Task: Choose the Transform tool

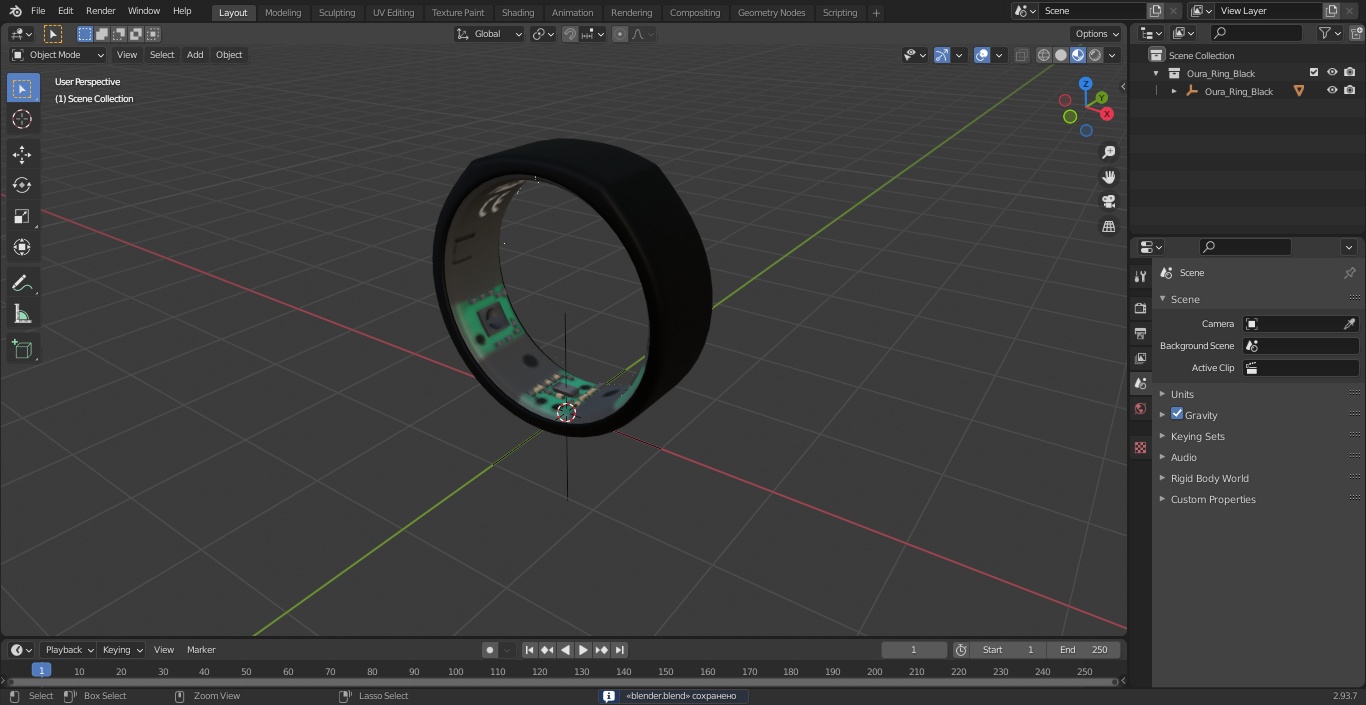Action: click(x=22, y=247)
